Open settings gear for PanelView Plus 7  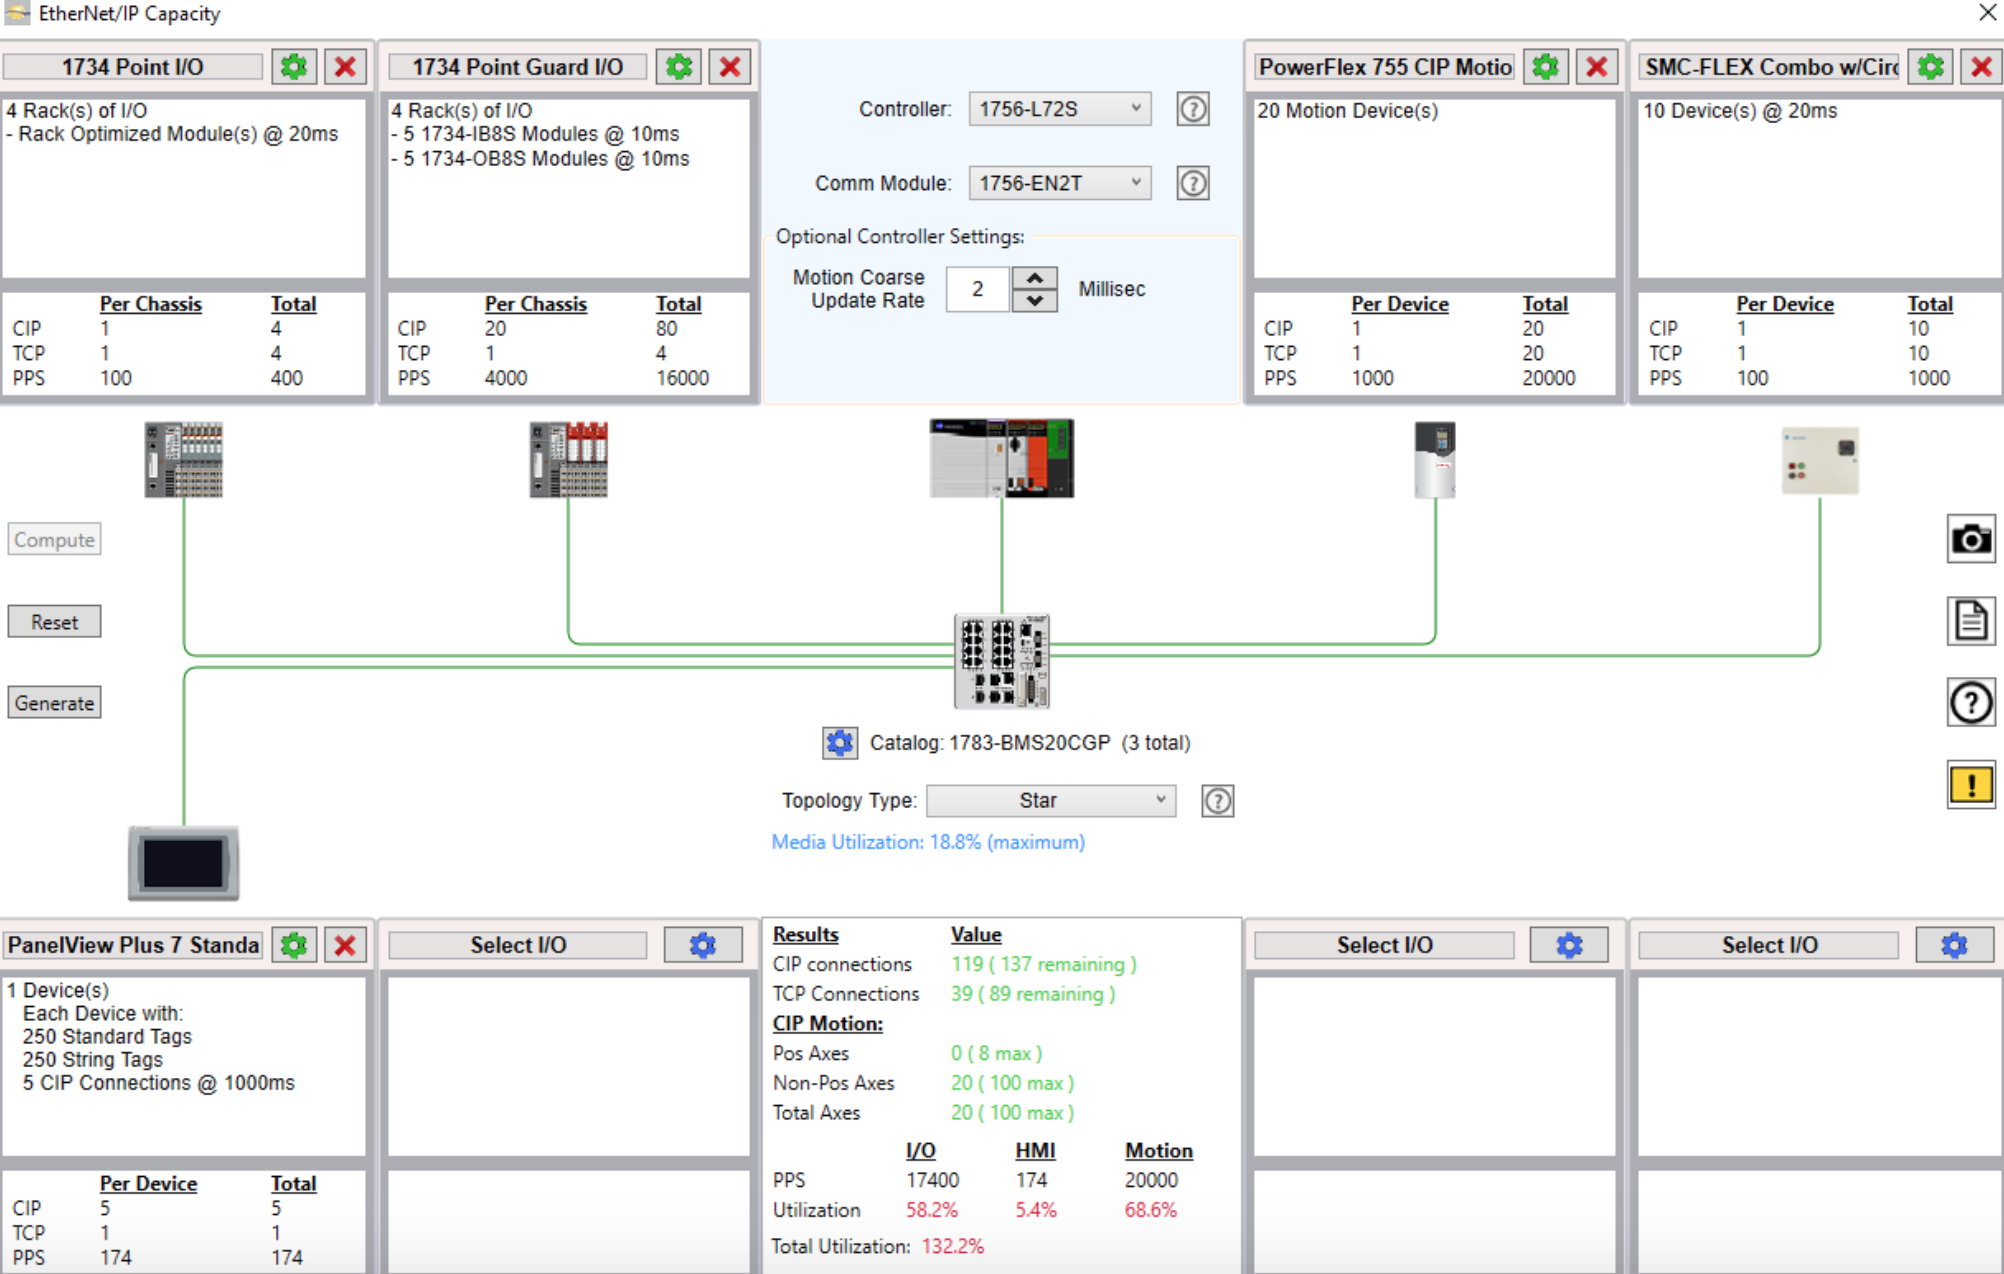pyautogui.click(x=294, y=944)
